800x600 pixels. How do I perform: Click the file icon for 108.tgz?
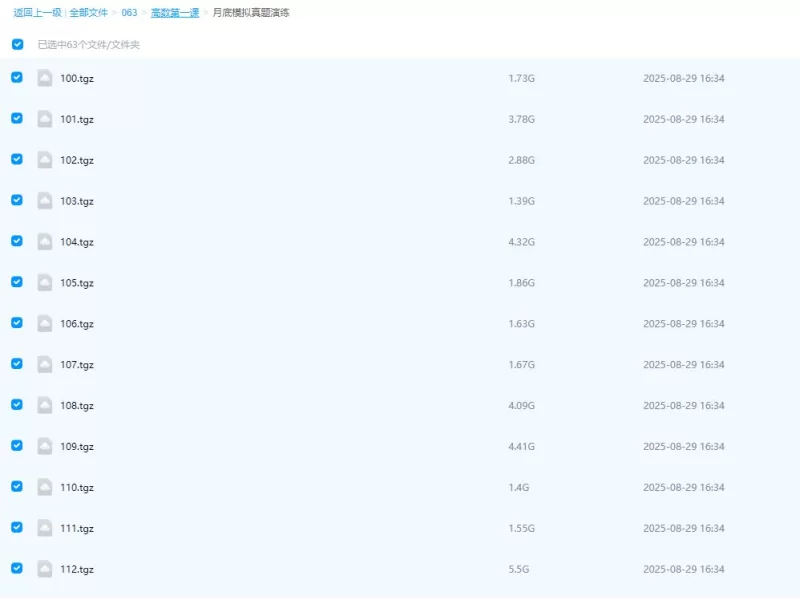tap(45, 405)
